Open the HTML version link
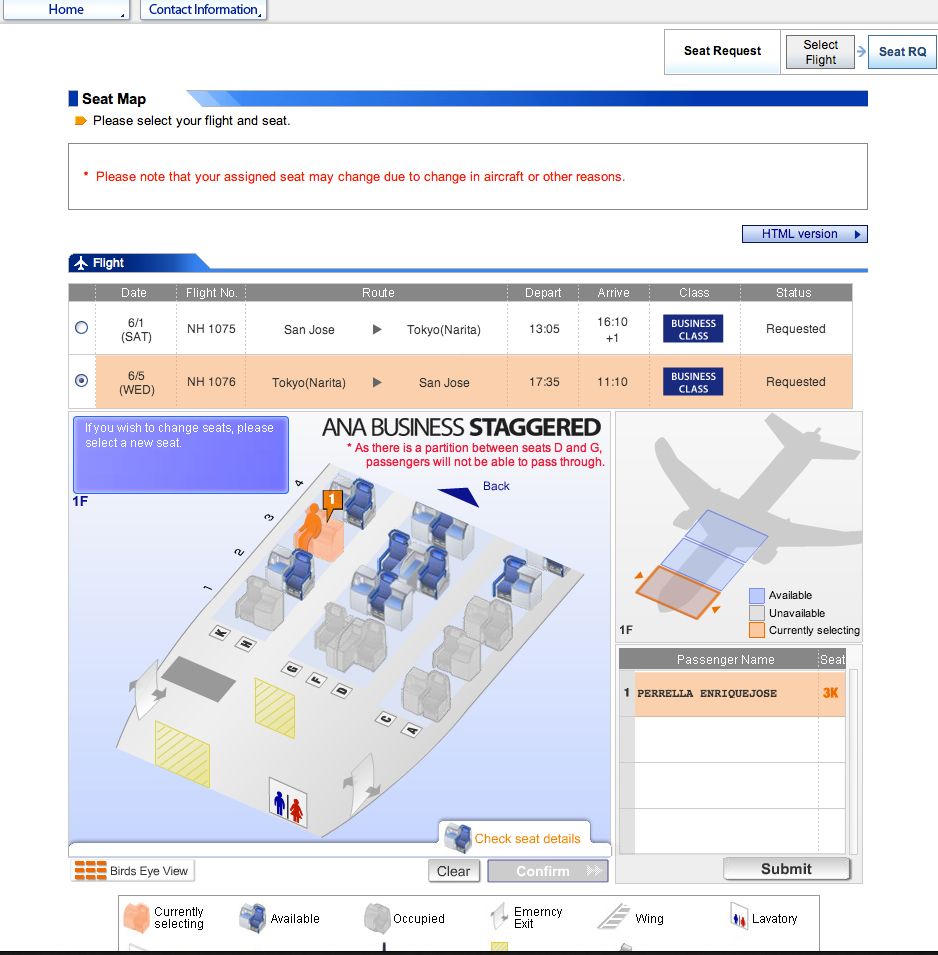The image size is (938, 955). tap(805, 234)
